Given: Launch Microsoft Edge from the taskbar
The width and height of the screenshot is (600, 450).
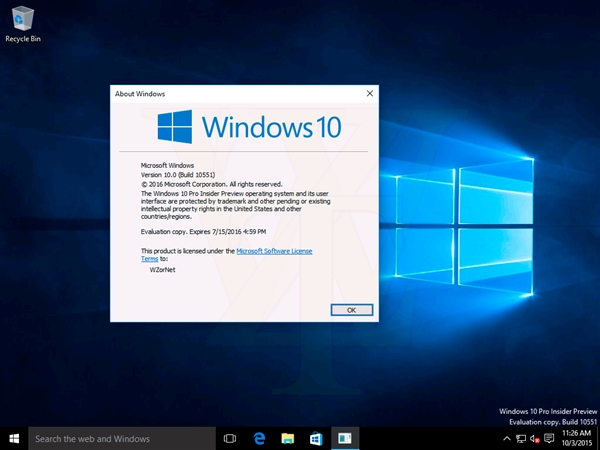Looking at the screenshot, I should pos(258,438).
